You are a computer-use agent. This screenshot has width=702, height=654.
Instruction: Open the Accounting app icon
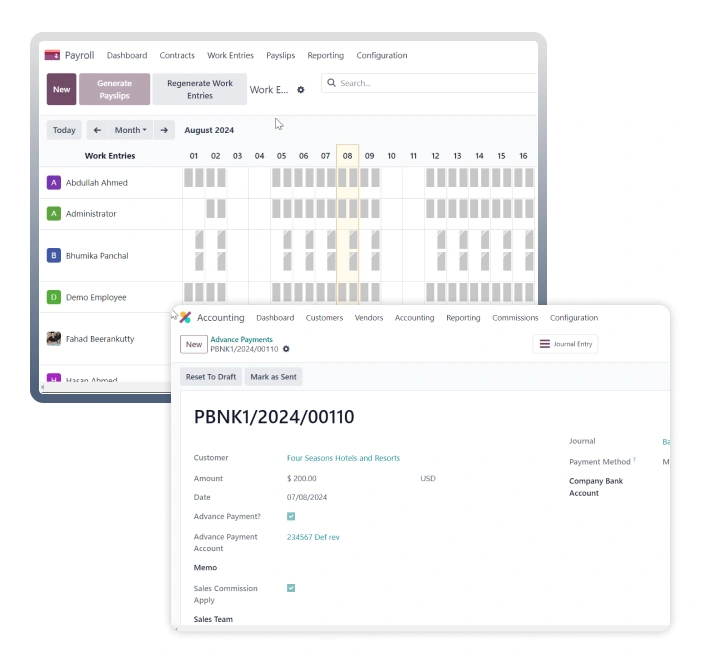click(x=185, y=317)
